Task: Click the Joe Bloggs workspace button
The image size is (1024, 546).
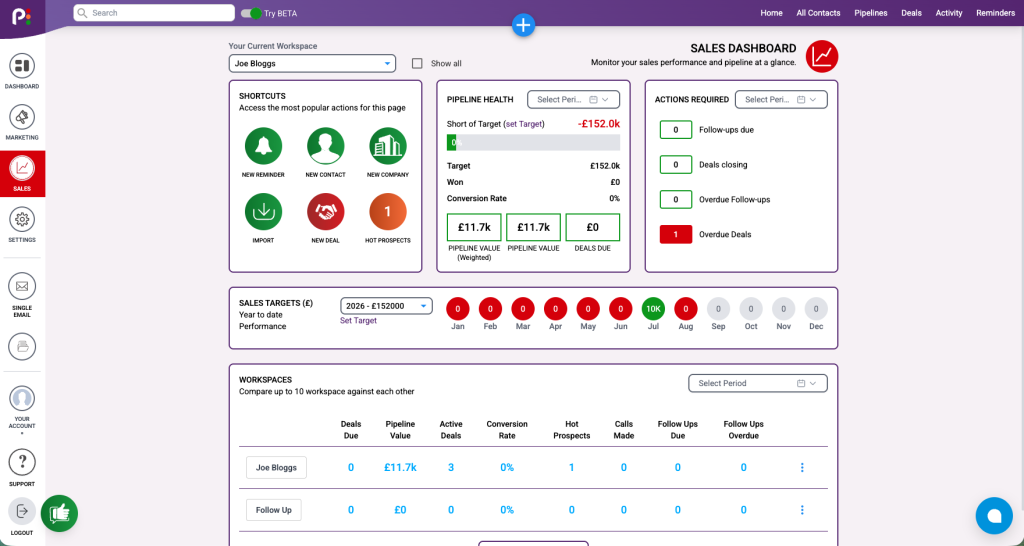Action: tap(276, 468)
